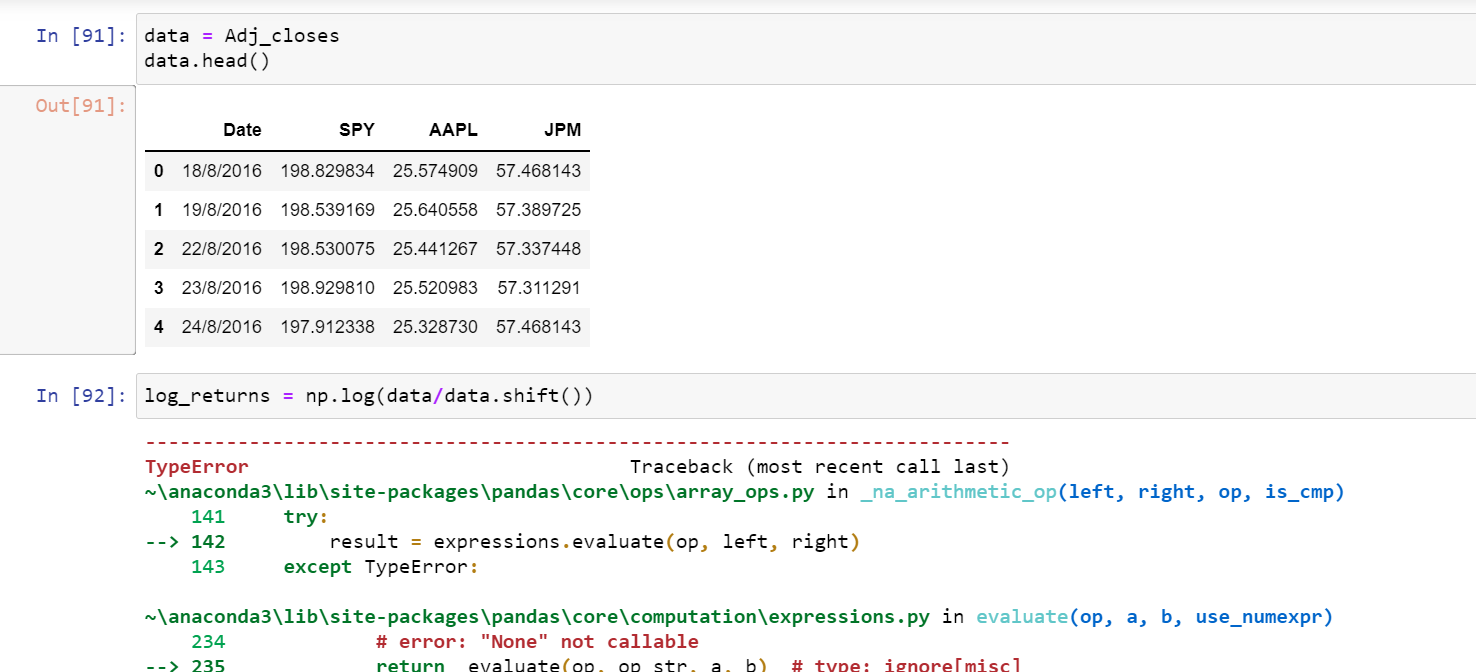Click the Out[91] output label

[x=78, y=105]
